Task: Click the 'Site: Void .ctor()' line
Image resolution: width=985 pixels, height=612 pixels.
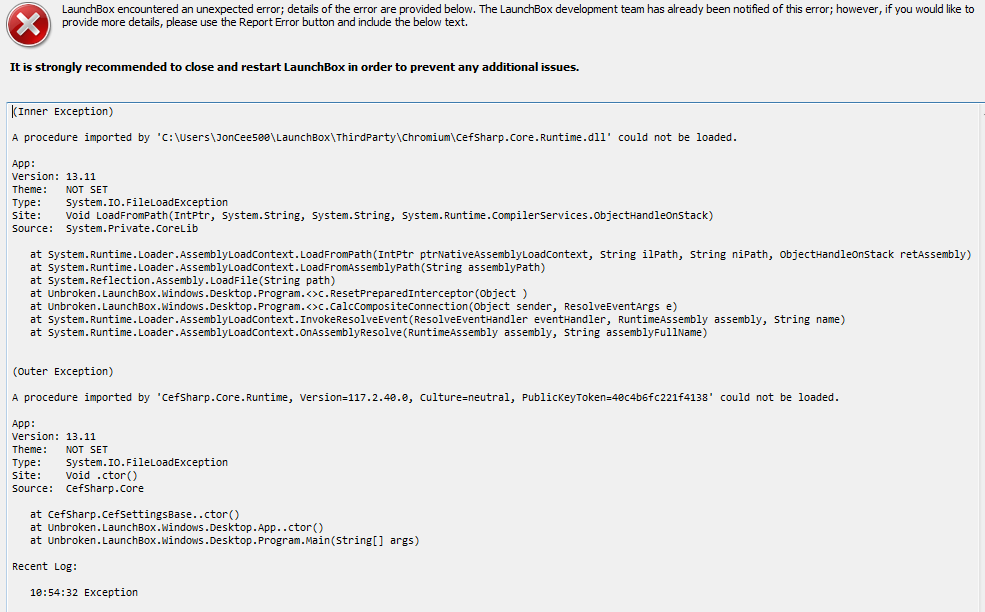Action: pos(75,475)
